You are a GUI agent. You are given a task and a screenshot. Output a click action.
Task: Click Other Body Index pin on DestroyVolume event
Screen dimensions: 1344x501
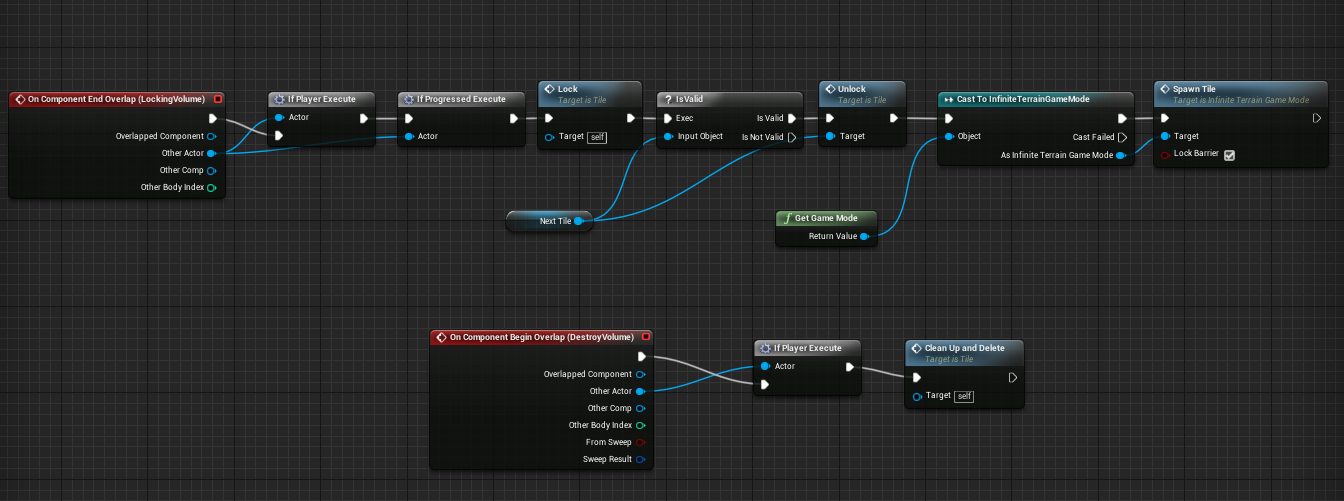640,425
